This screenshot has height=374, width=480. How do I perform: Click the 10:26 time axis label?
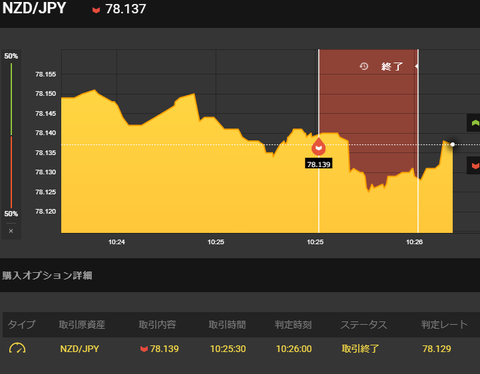click(414, 242)
